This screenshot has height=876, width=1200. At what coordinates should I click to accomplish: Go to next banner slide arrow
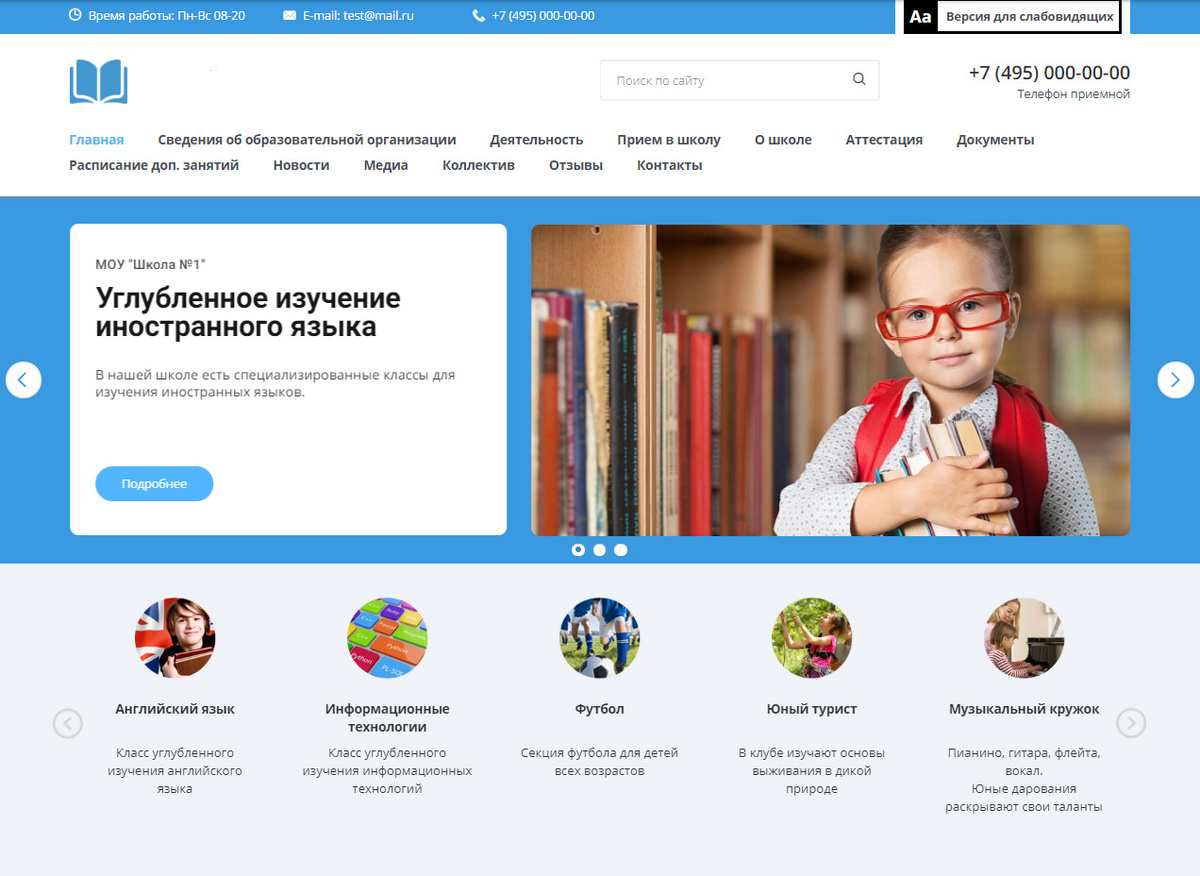point(1176,380)
